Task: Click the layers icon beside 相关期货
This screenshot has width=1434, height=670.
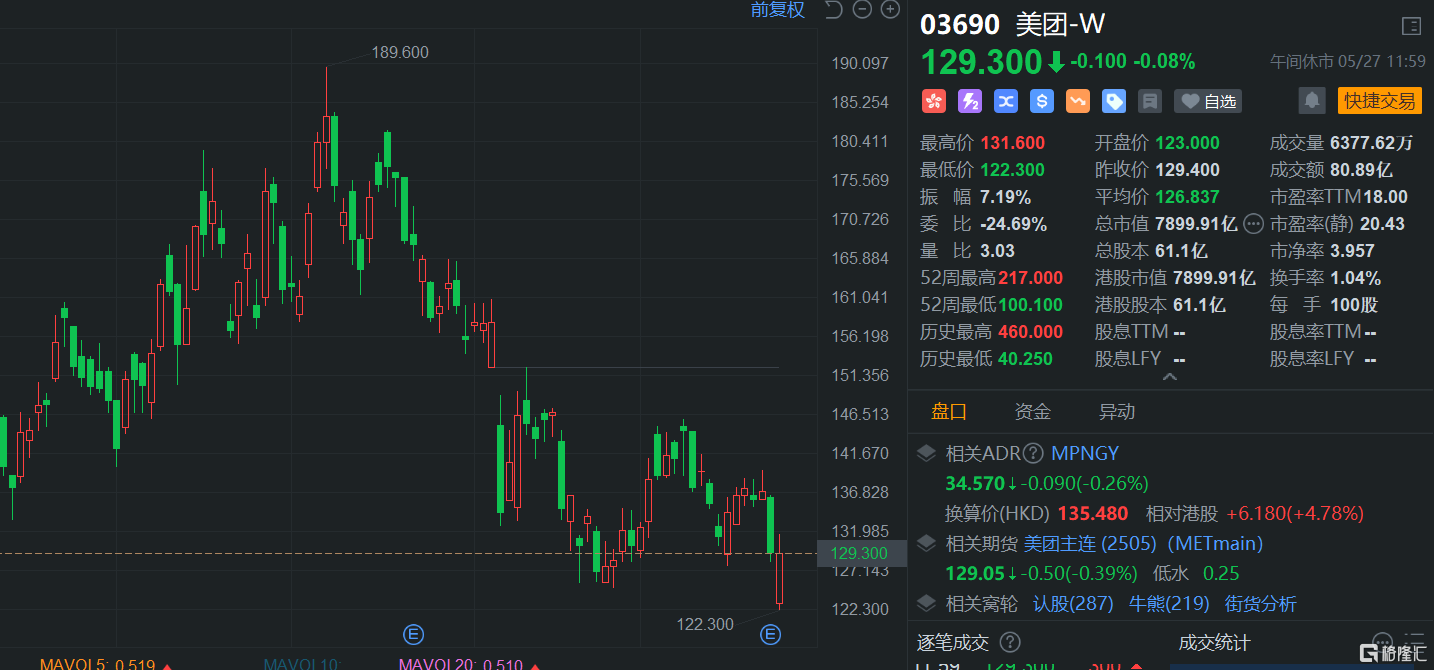Action: (x=927, y=543)
